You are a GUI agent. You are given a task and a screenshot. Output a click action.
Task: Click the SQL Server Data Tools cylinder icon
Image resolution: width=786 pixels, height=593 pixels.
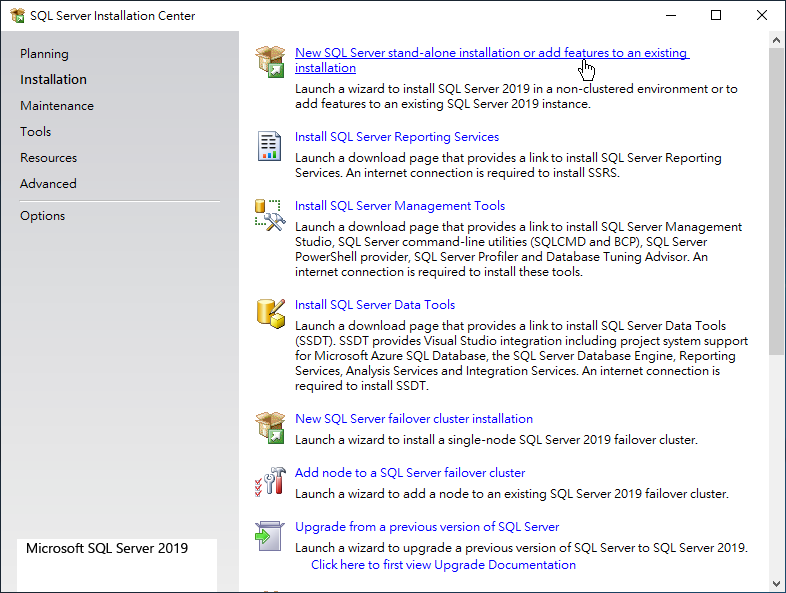click(271, 314)
